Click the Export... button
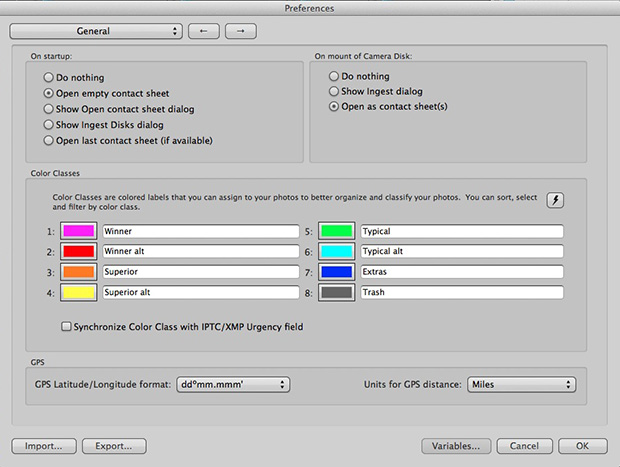This screenshot has width=620, height=467. [114, 446]
